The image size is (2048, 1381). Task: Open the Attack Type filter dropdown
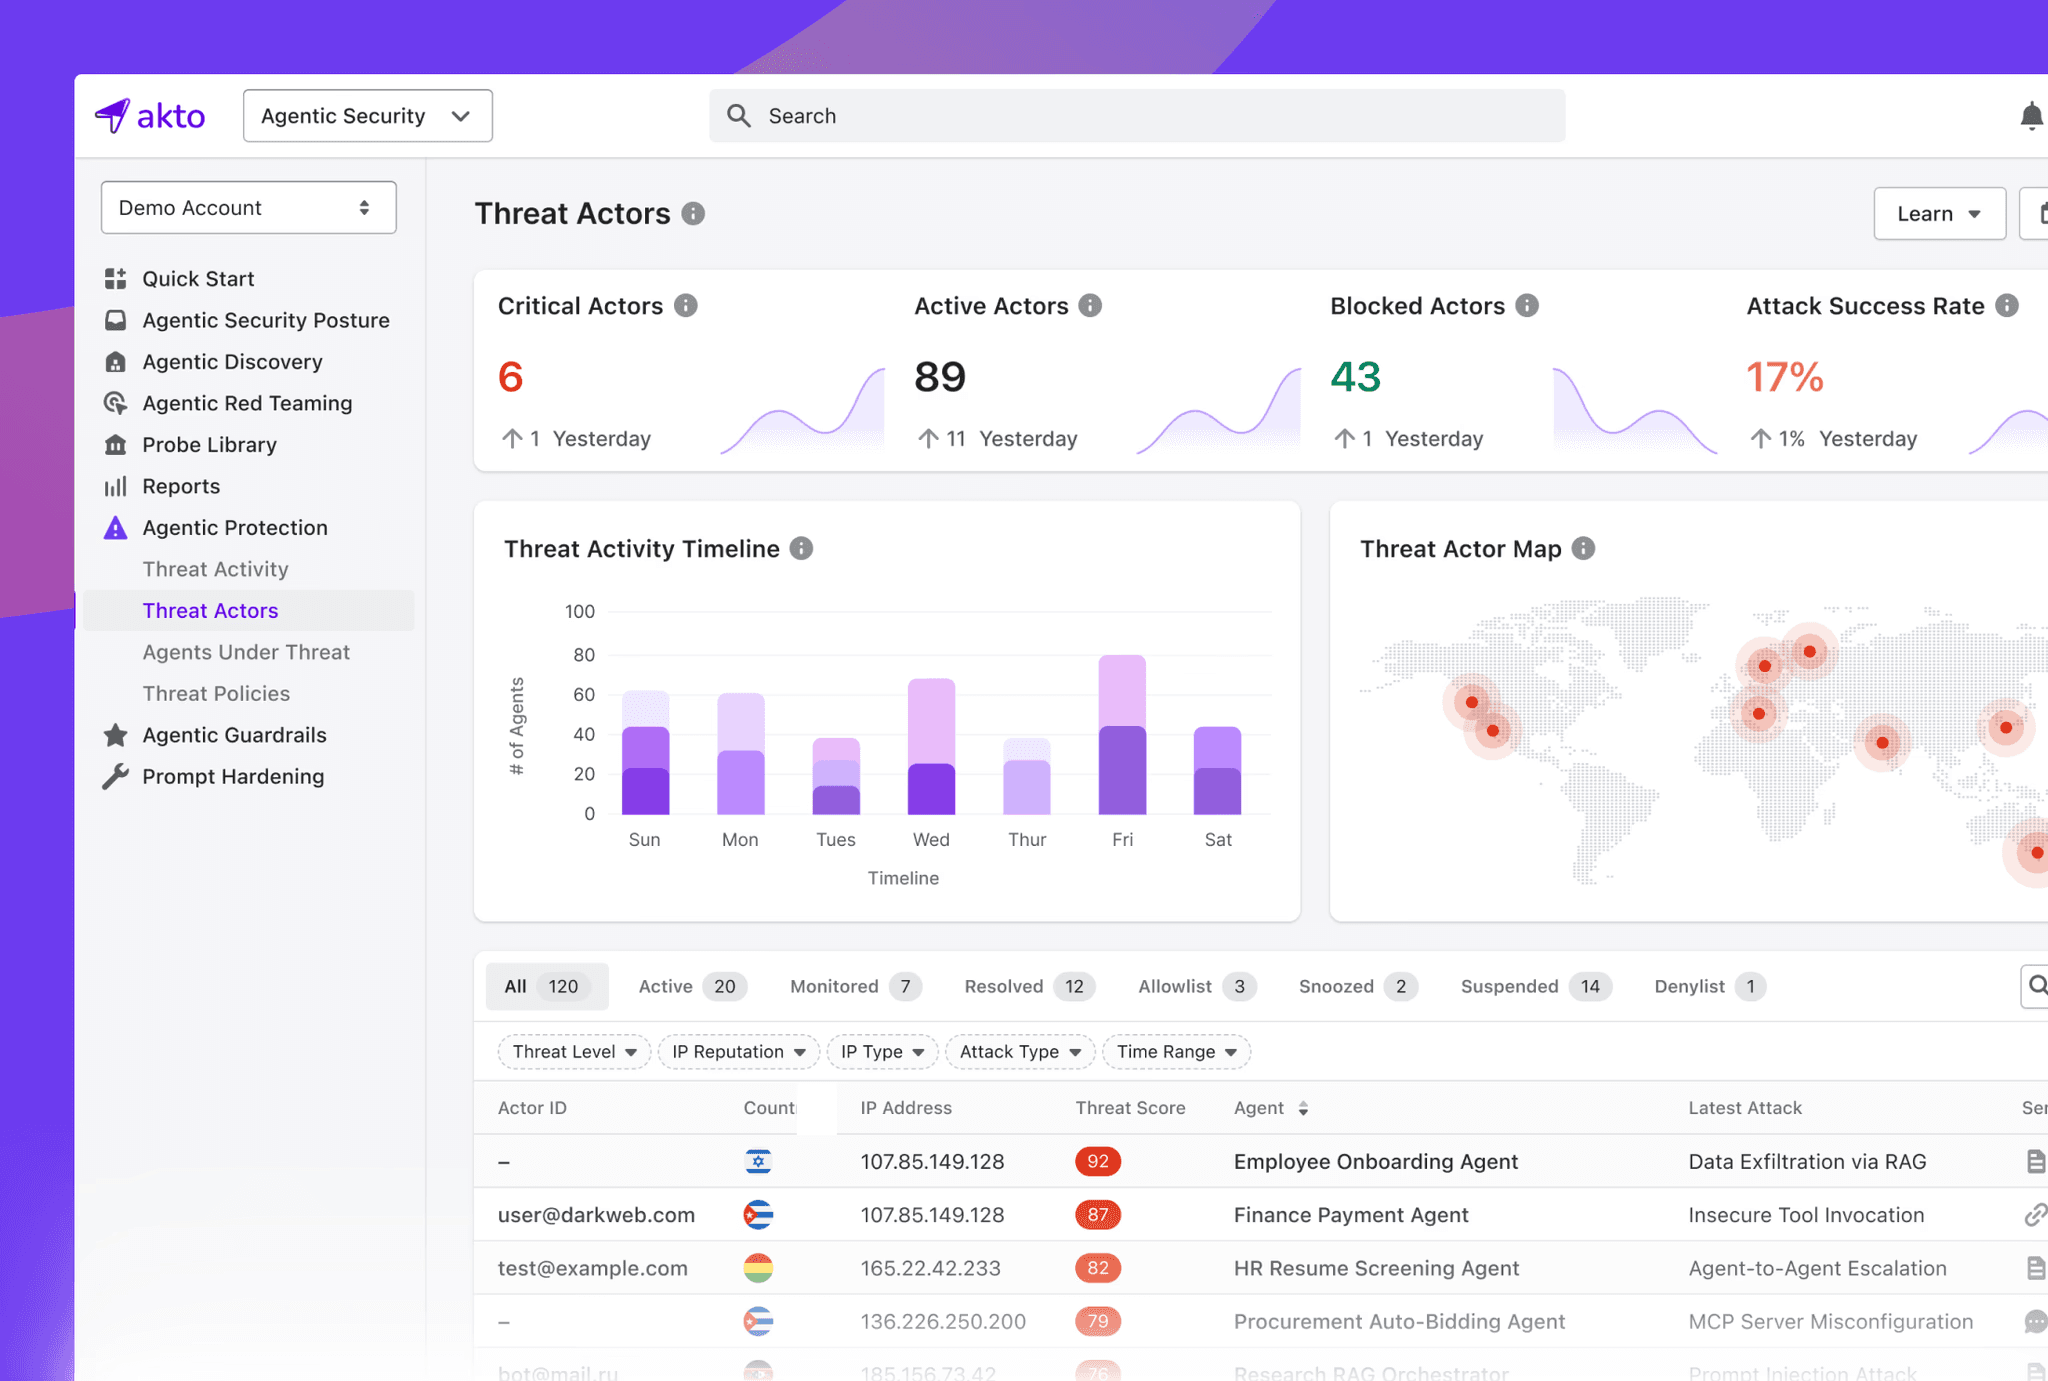[x=1019, y=1052]
